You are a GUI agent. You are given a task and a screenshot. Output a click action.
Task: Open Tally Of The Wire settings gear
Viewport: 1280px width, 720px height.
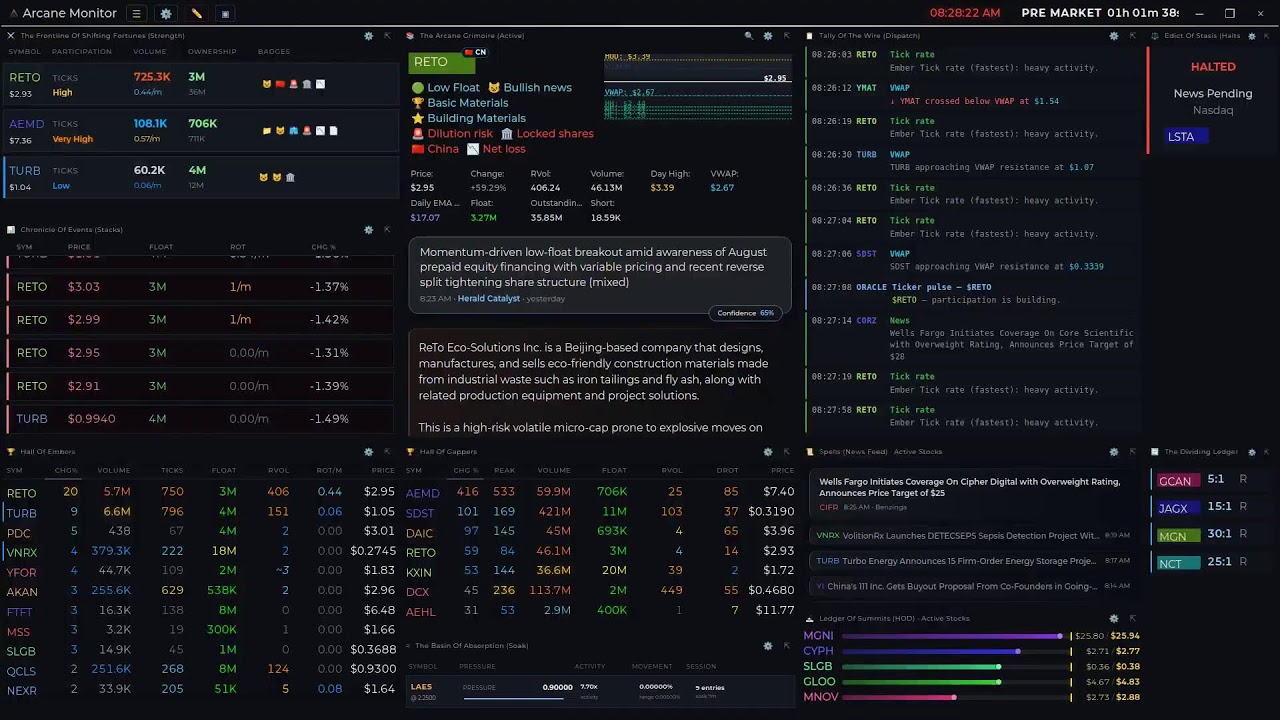click(x=1114, y=35)
